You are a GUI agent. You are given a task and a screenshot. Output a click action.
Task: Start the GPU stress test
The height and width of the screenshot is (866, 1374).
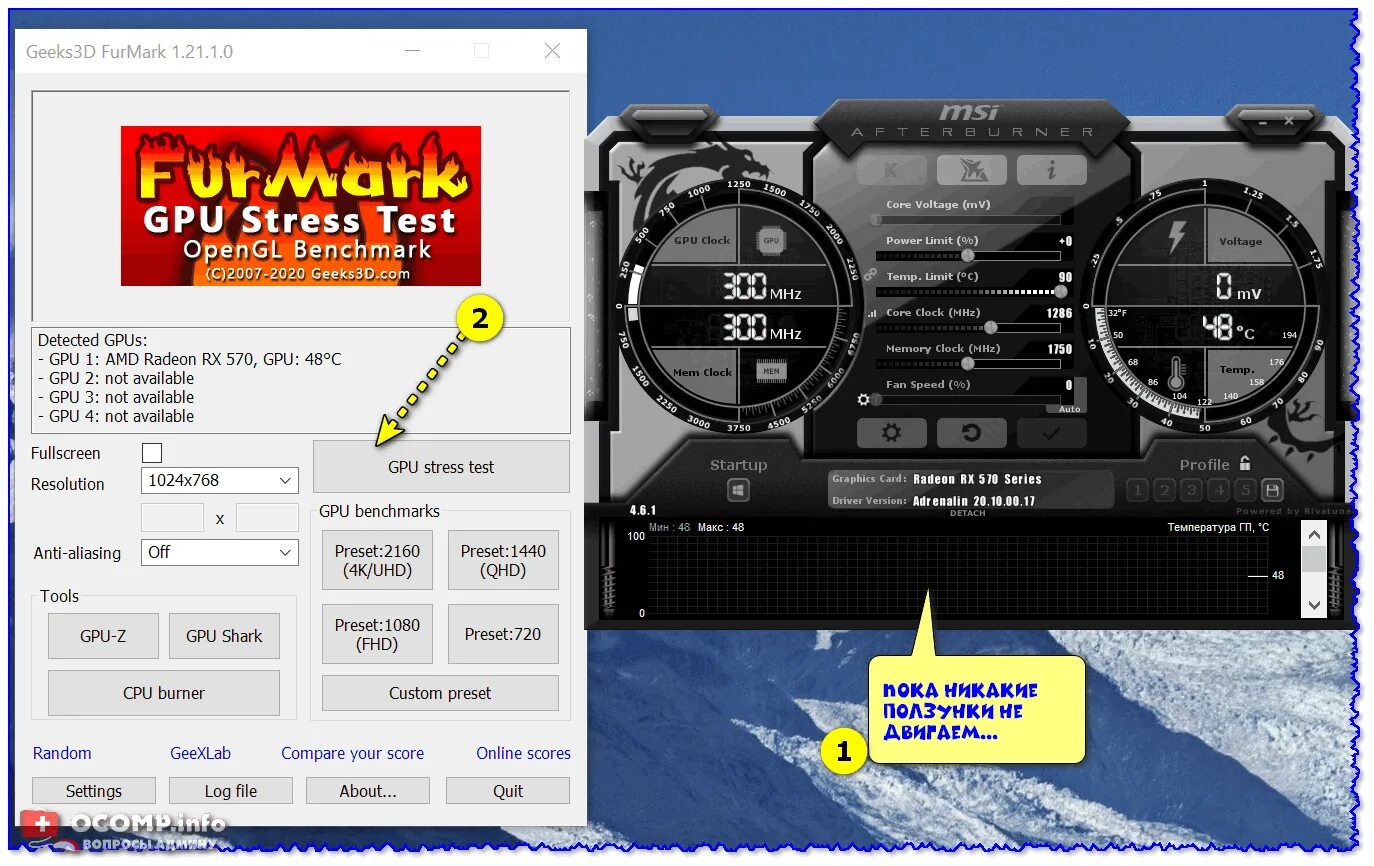[x=441, y=467]
